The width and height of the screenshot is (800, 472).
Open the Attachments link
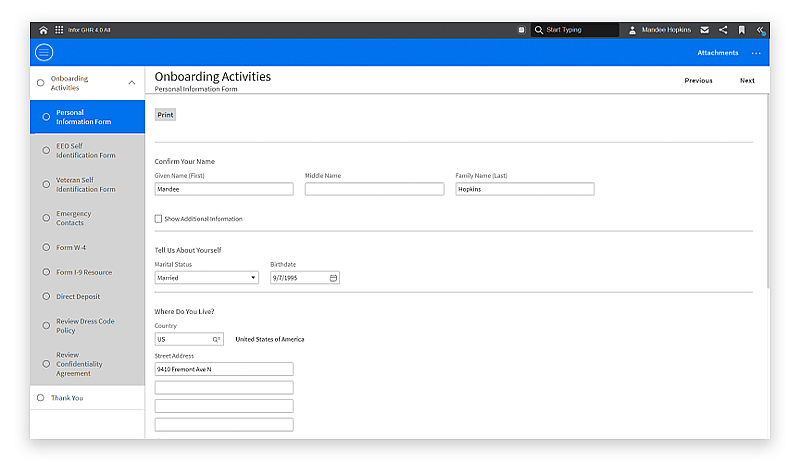click(x=717, y=53)
